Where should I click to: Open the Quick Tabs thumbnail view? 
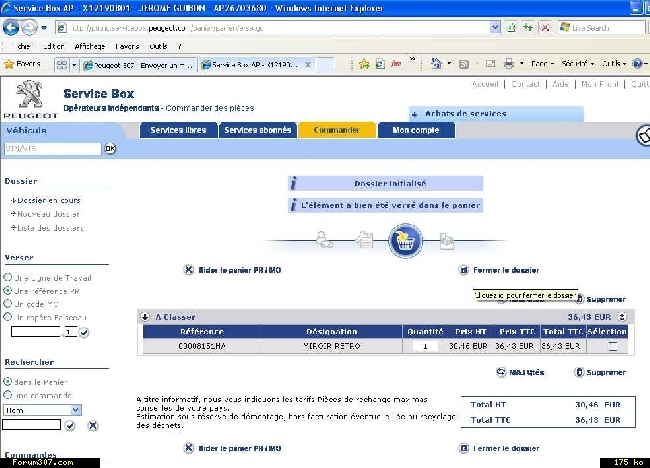(x=62, y=65)
